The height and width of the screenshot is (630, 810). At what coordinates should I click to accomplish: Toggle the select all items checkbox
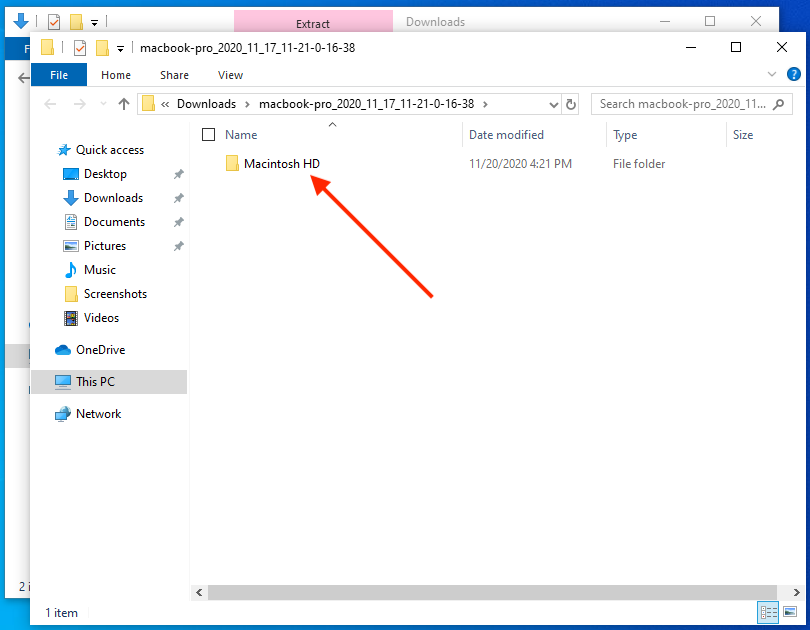(208, 135)
